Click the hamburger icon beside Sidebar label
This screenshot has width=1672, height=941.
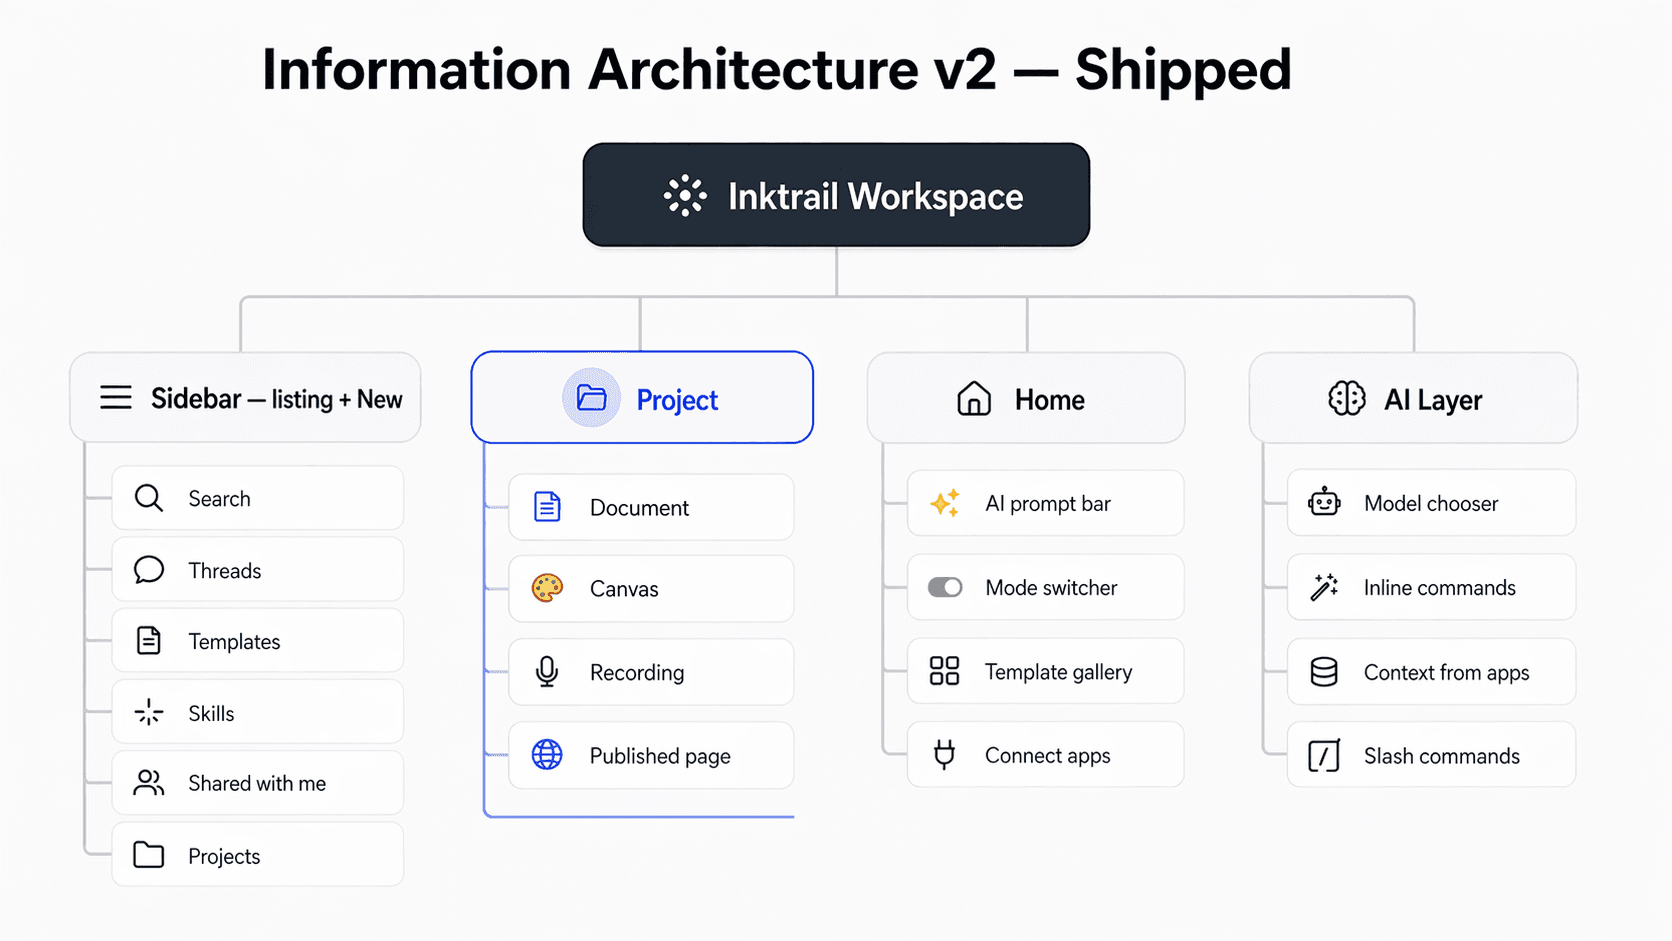116,397
